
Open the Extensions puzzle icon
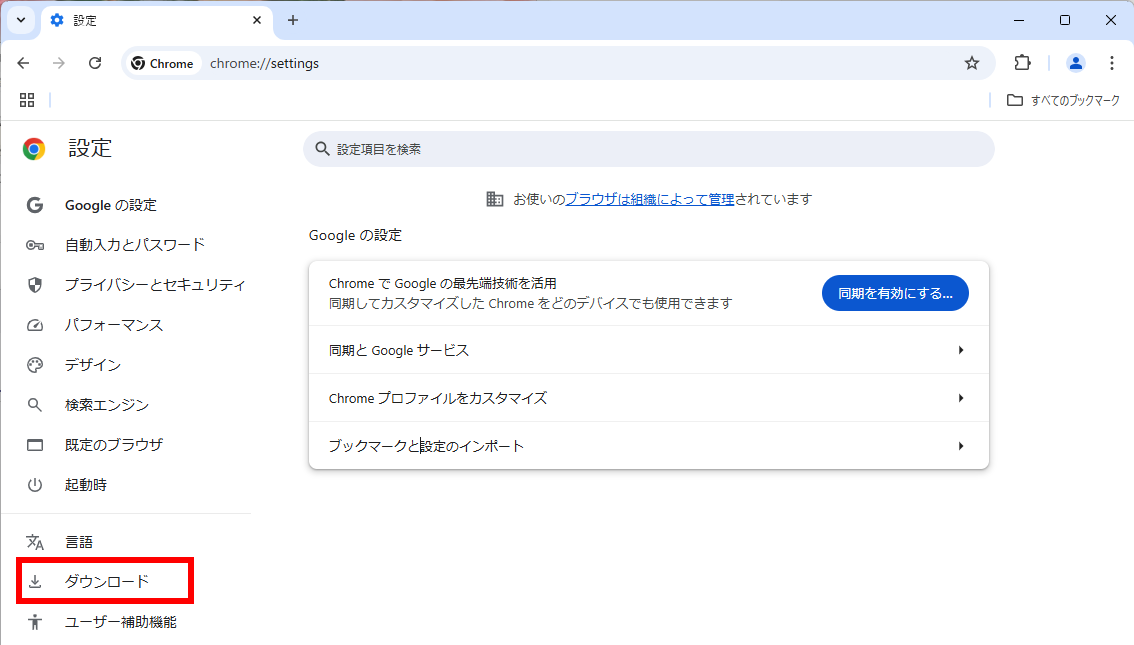1022,63
